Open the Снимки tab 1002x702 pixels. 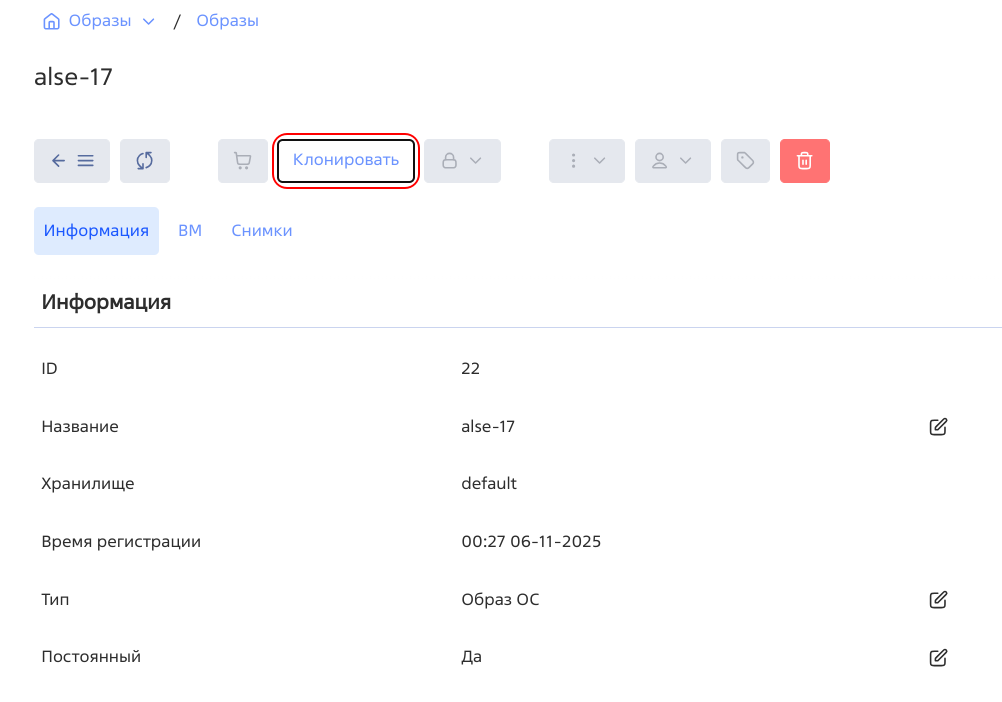[262, 231]
